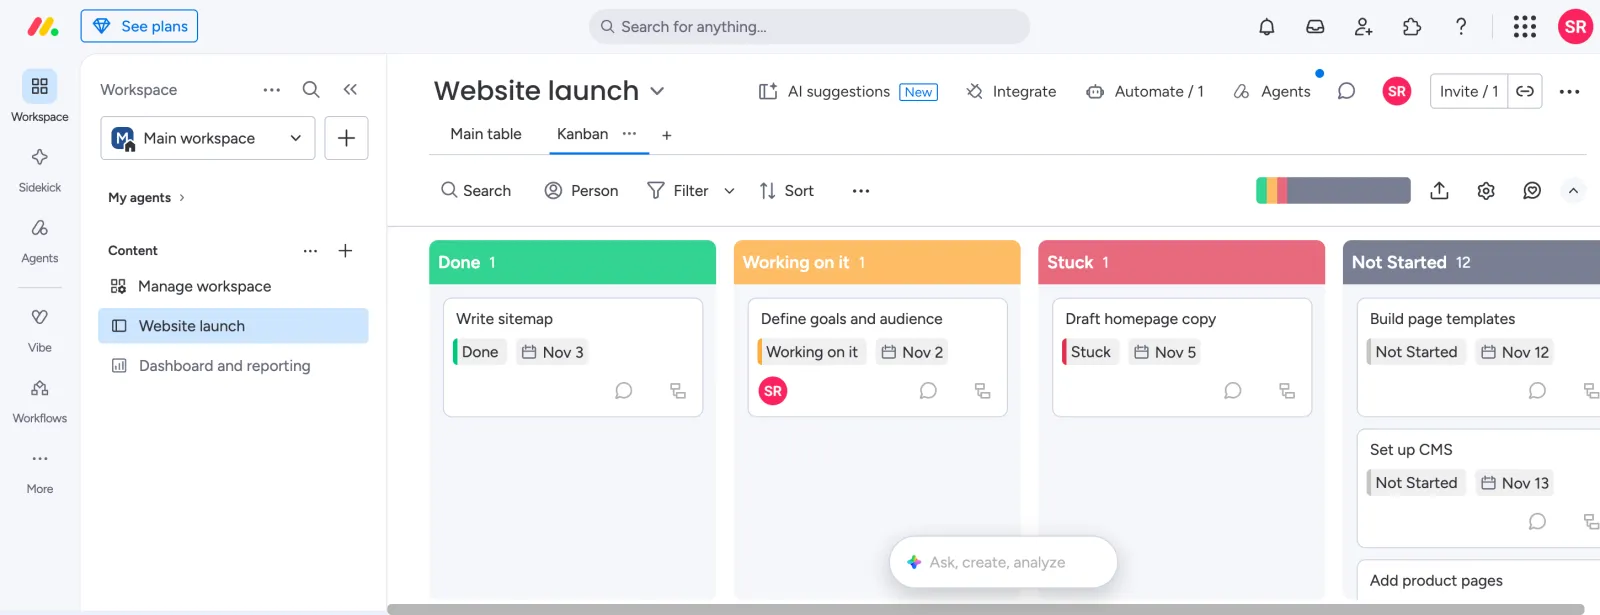The width and height of the screenshot is (1600, 615).
Task: Click the Invite / 1 button
Action: 1469,91
